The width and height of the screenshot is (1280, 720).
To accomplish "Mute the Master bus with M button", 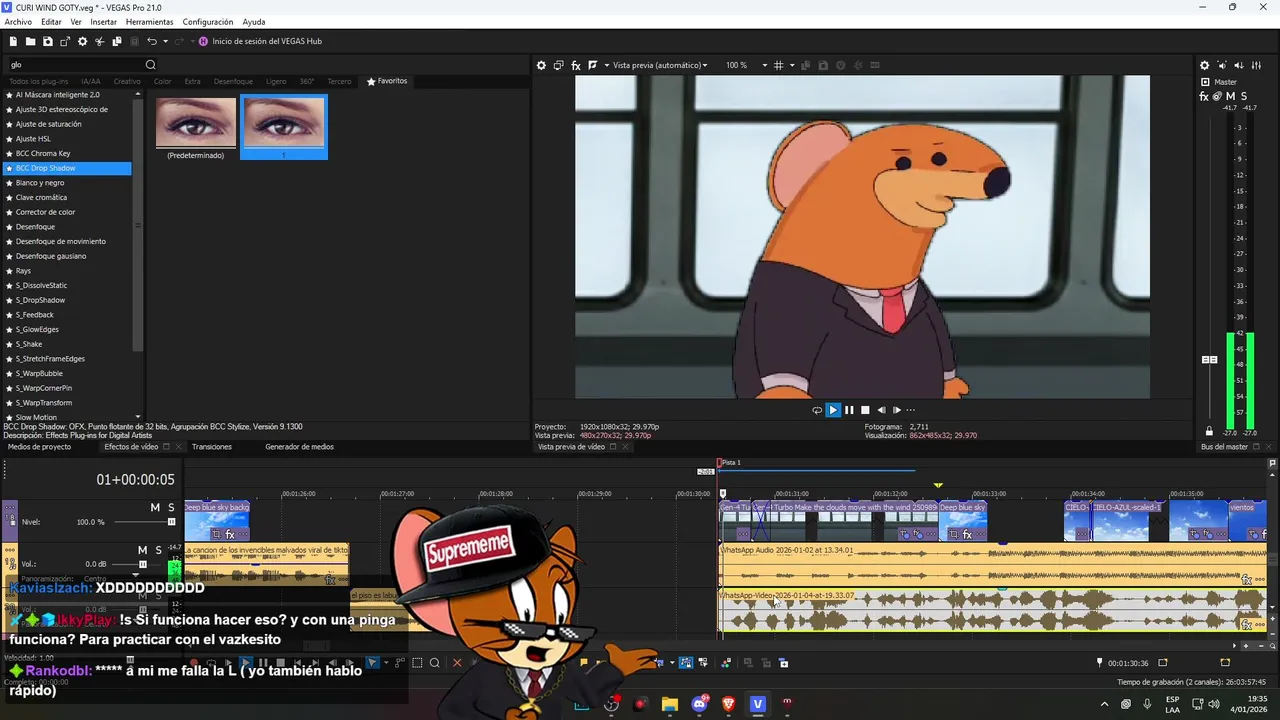I will click(x=1231, y=97).
